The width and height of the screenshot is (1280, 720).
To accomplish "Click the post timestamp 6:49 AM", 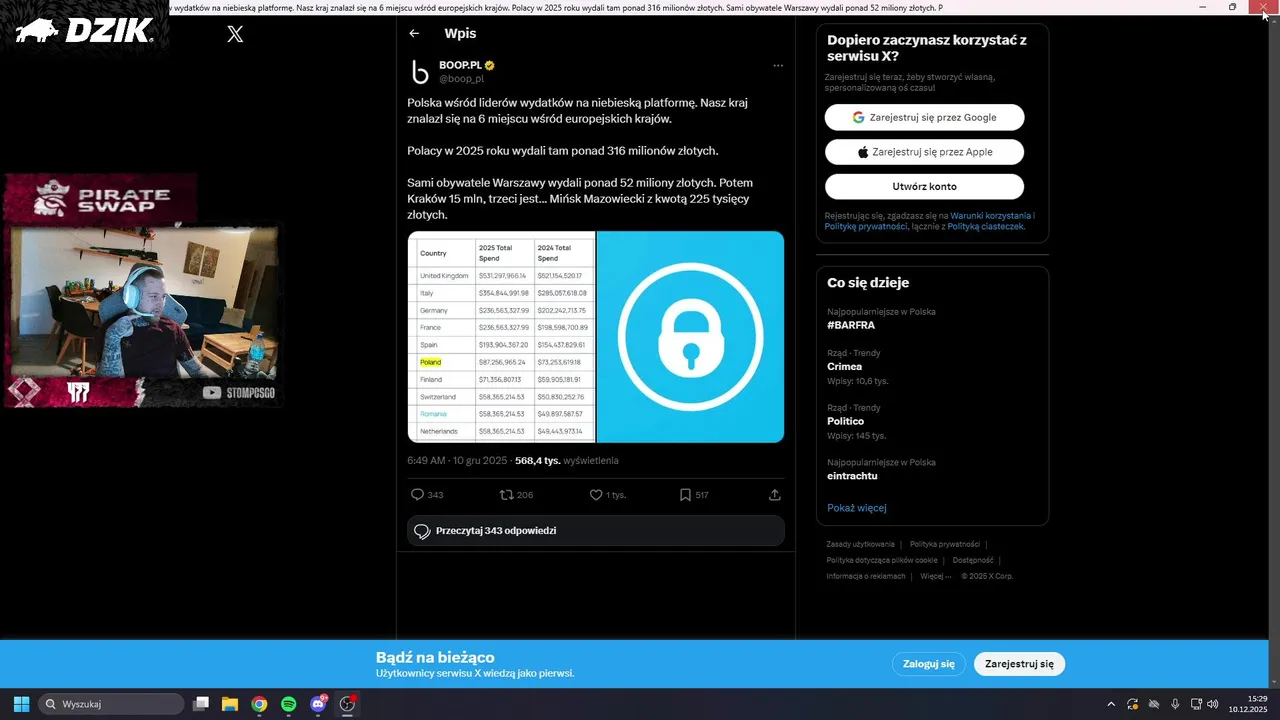I will [457, 461].
